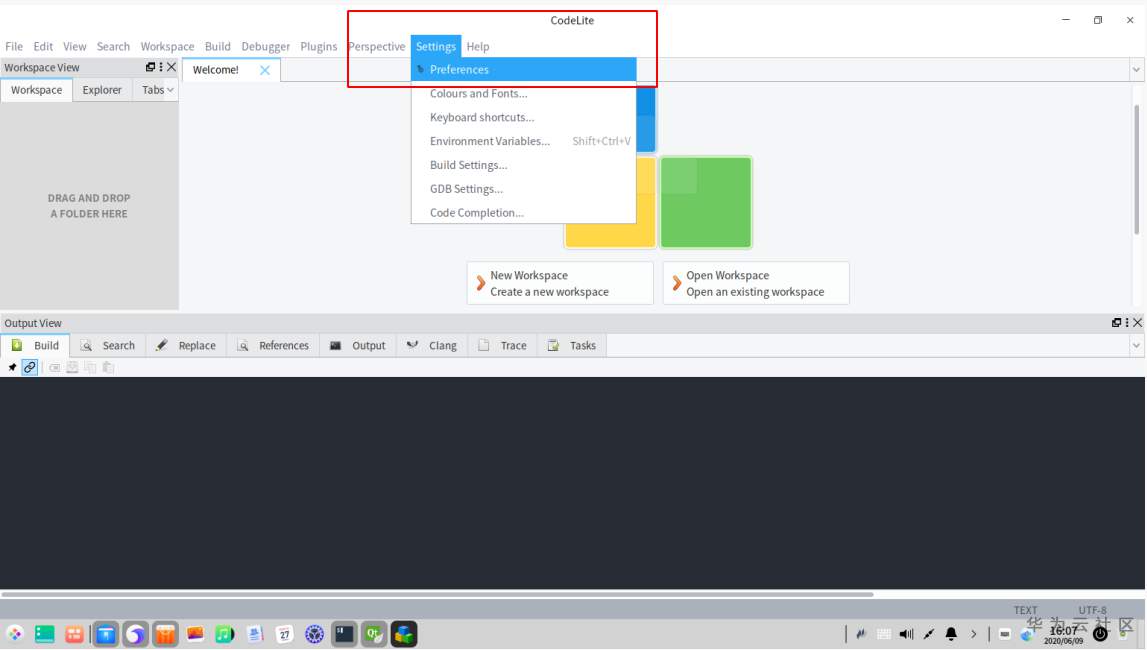The width and height of the screenshot is (1147, 650).
Task: Click the horizontal scrollbar of output pane
Action: [437, 594]
